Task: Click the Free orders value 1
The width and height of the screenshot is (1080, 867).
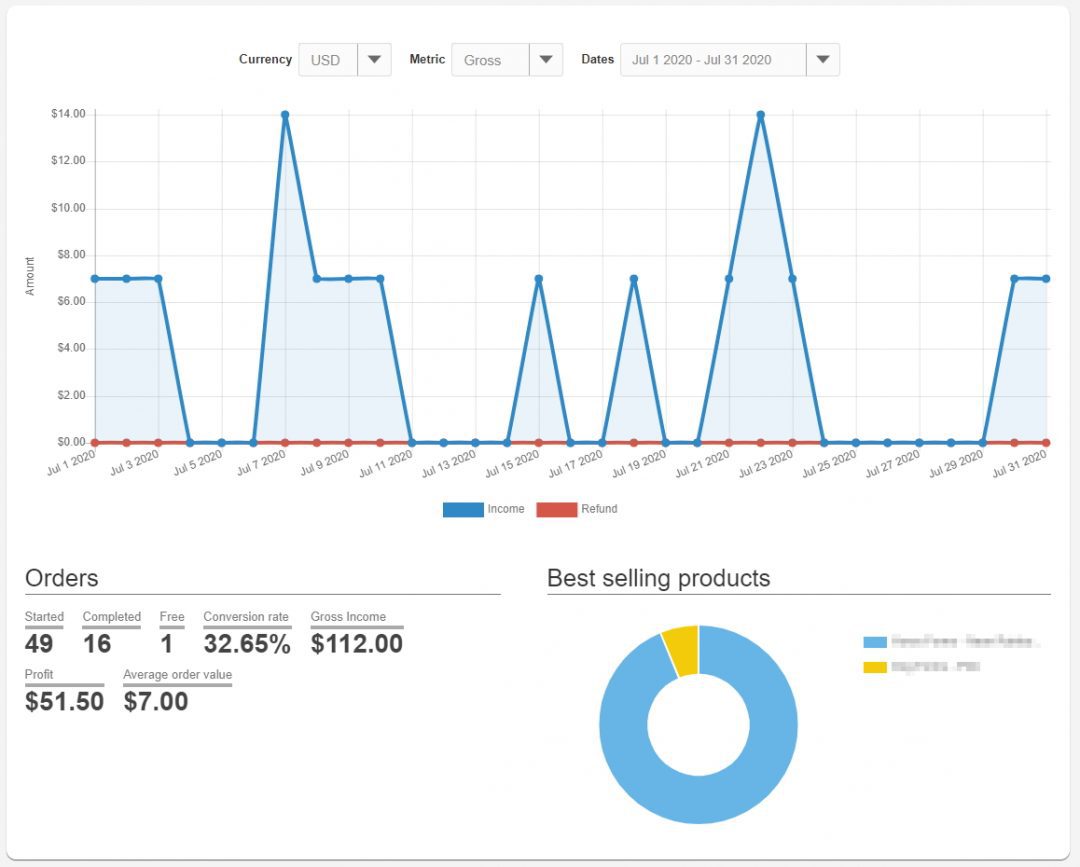Action: [166, 644]
